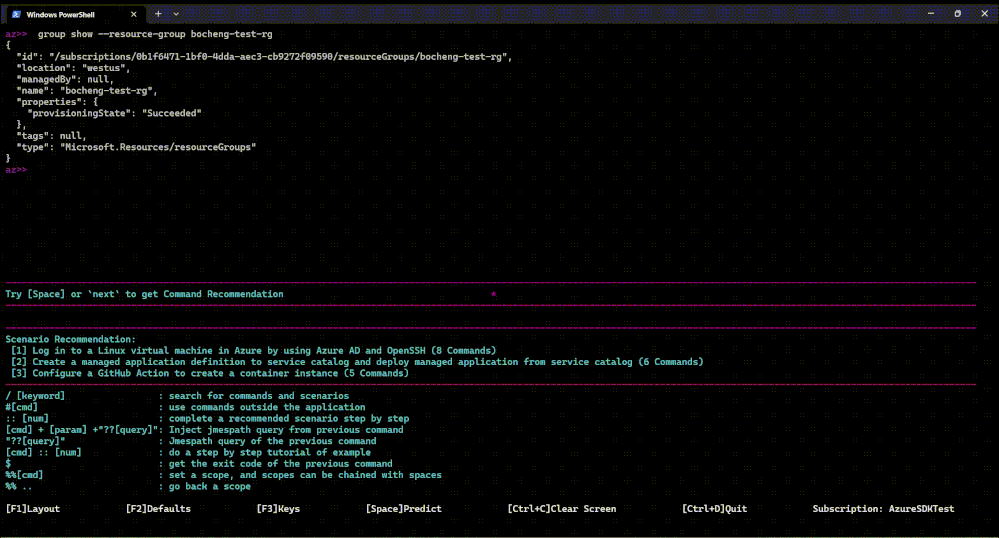Click the "managedBy": null line
Screen dimensions: 999x538
65,79
